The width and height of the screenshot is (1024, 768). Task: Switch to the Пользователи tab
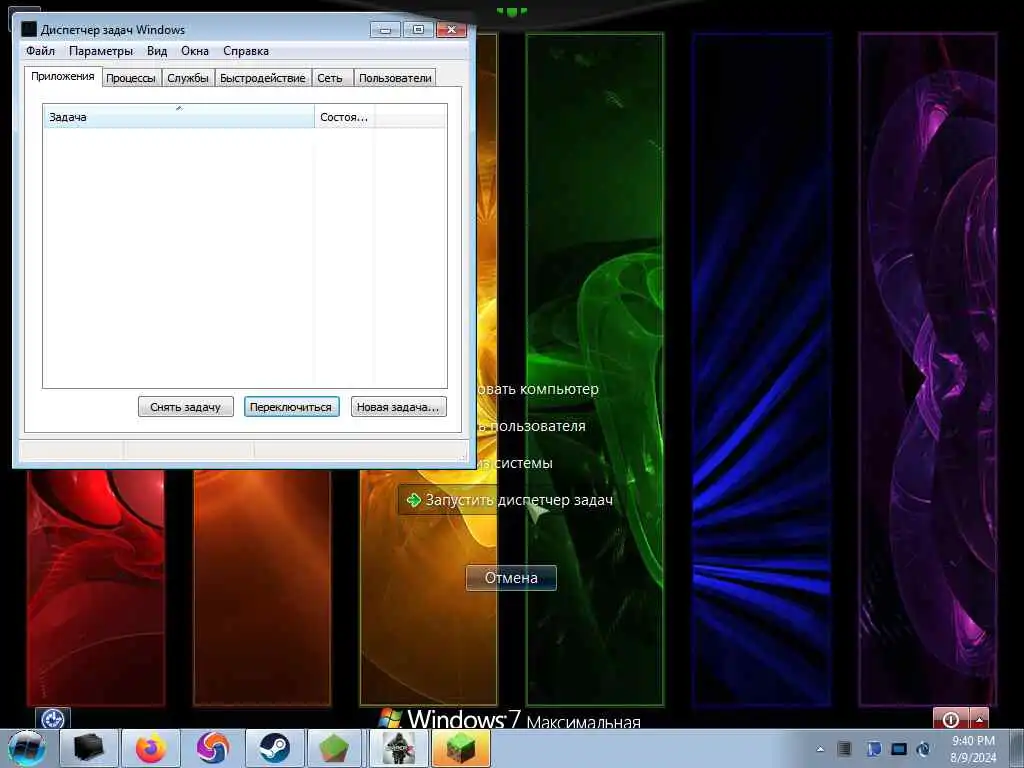click(395, 78)
